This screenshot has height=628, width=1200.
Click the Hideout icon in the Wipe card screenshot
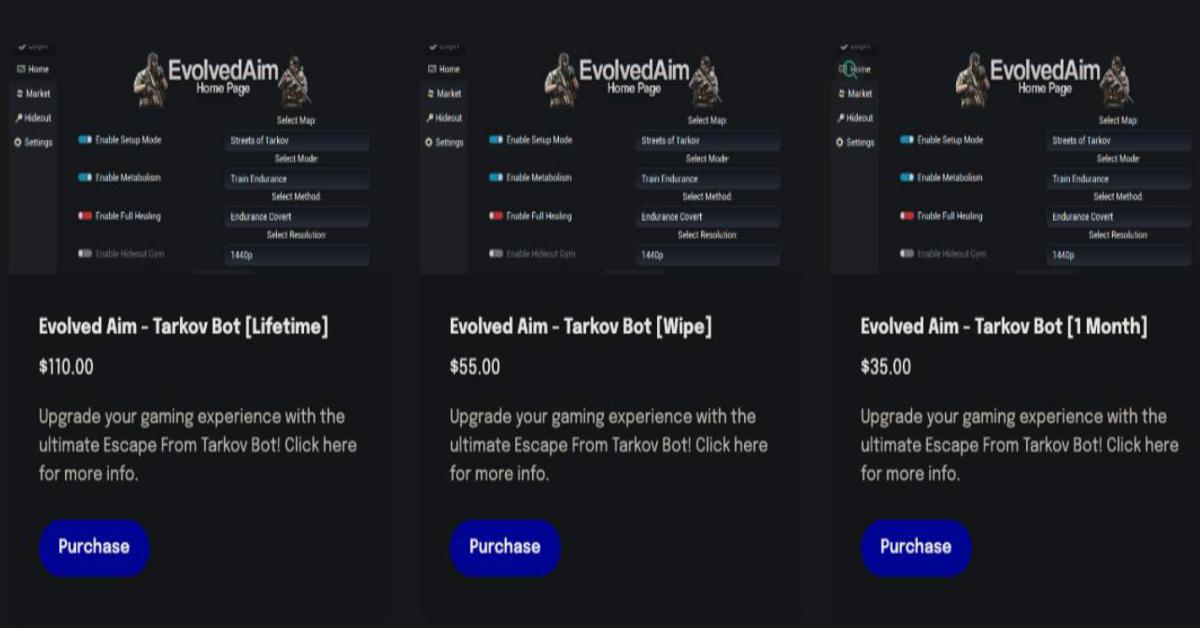tap(430, 118)
